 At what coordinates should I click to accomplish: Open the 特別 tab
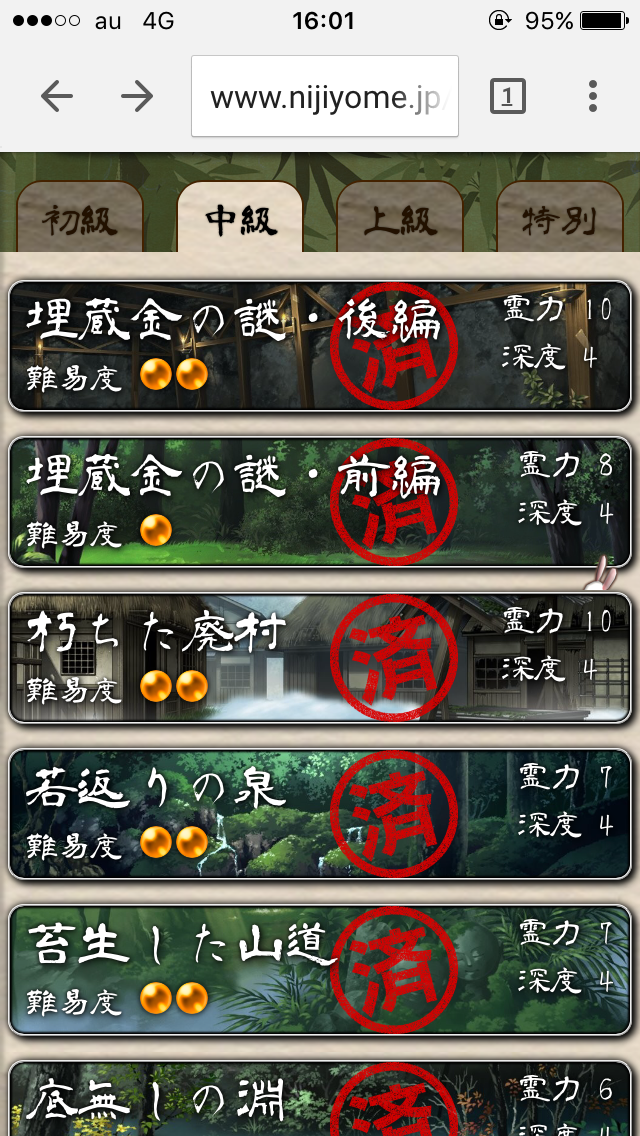click(560, 217)
